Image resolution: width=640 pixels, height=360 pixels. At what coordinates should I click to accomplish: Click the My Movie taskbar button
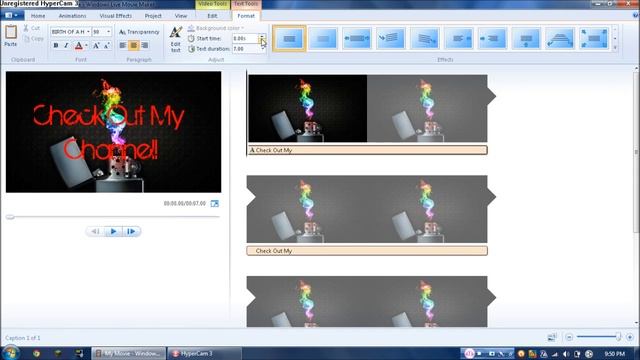128,353
